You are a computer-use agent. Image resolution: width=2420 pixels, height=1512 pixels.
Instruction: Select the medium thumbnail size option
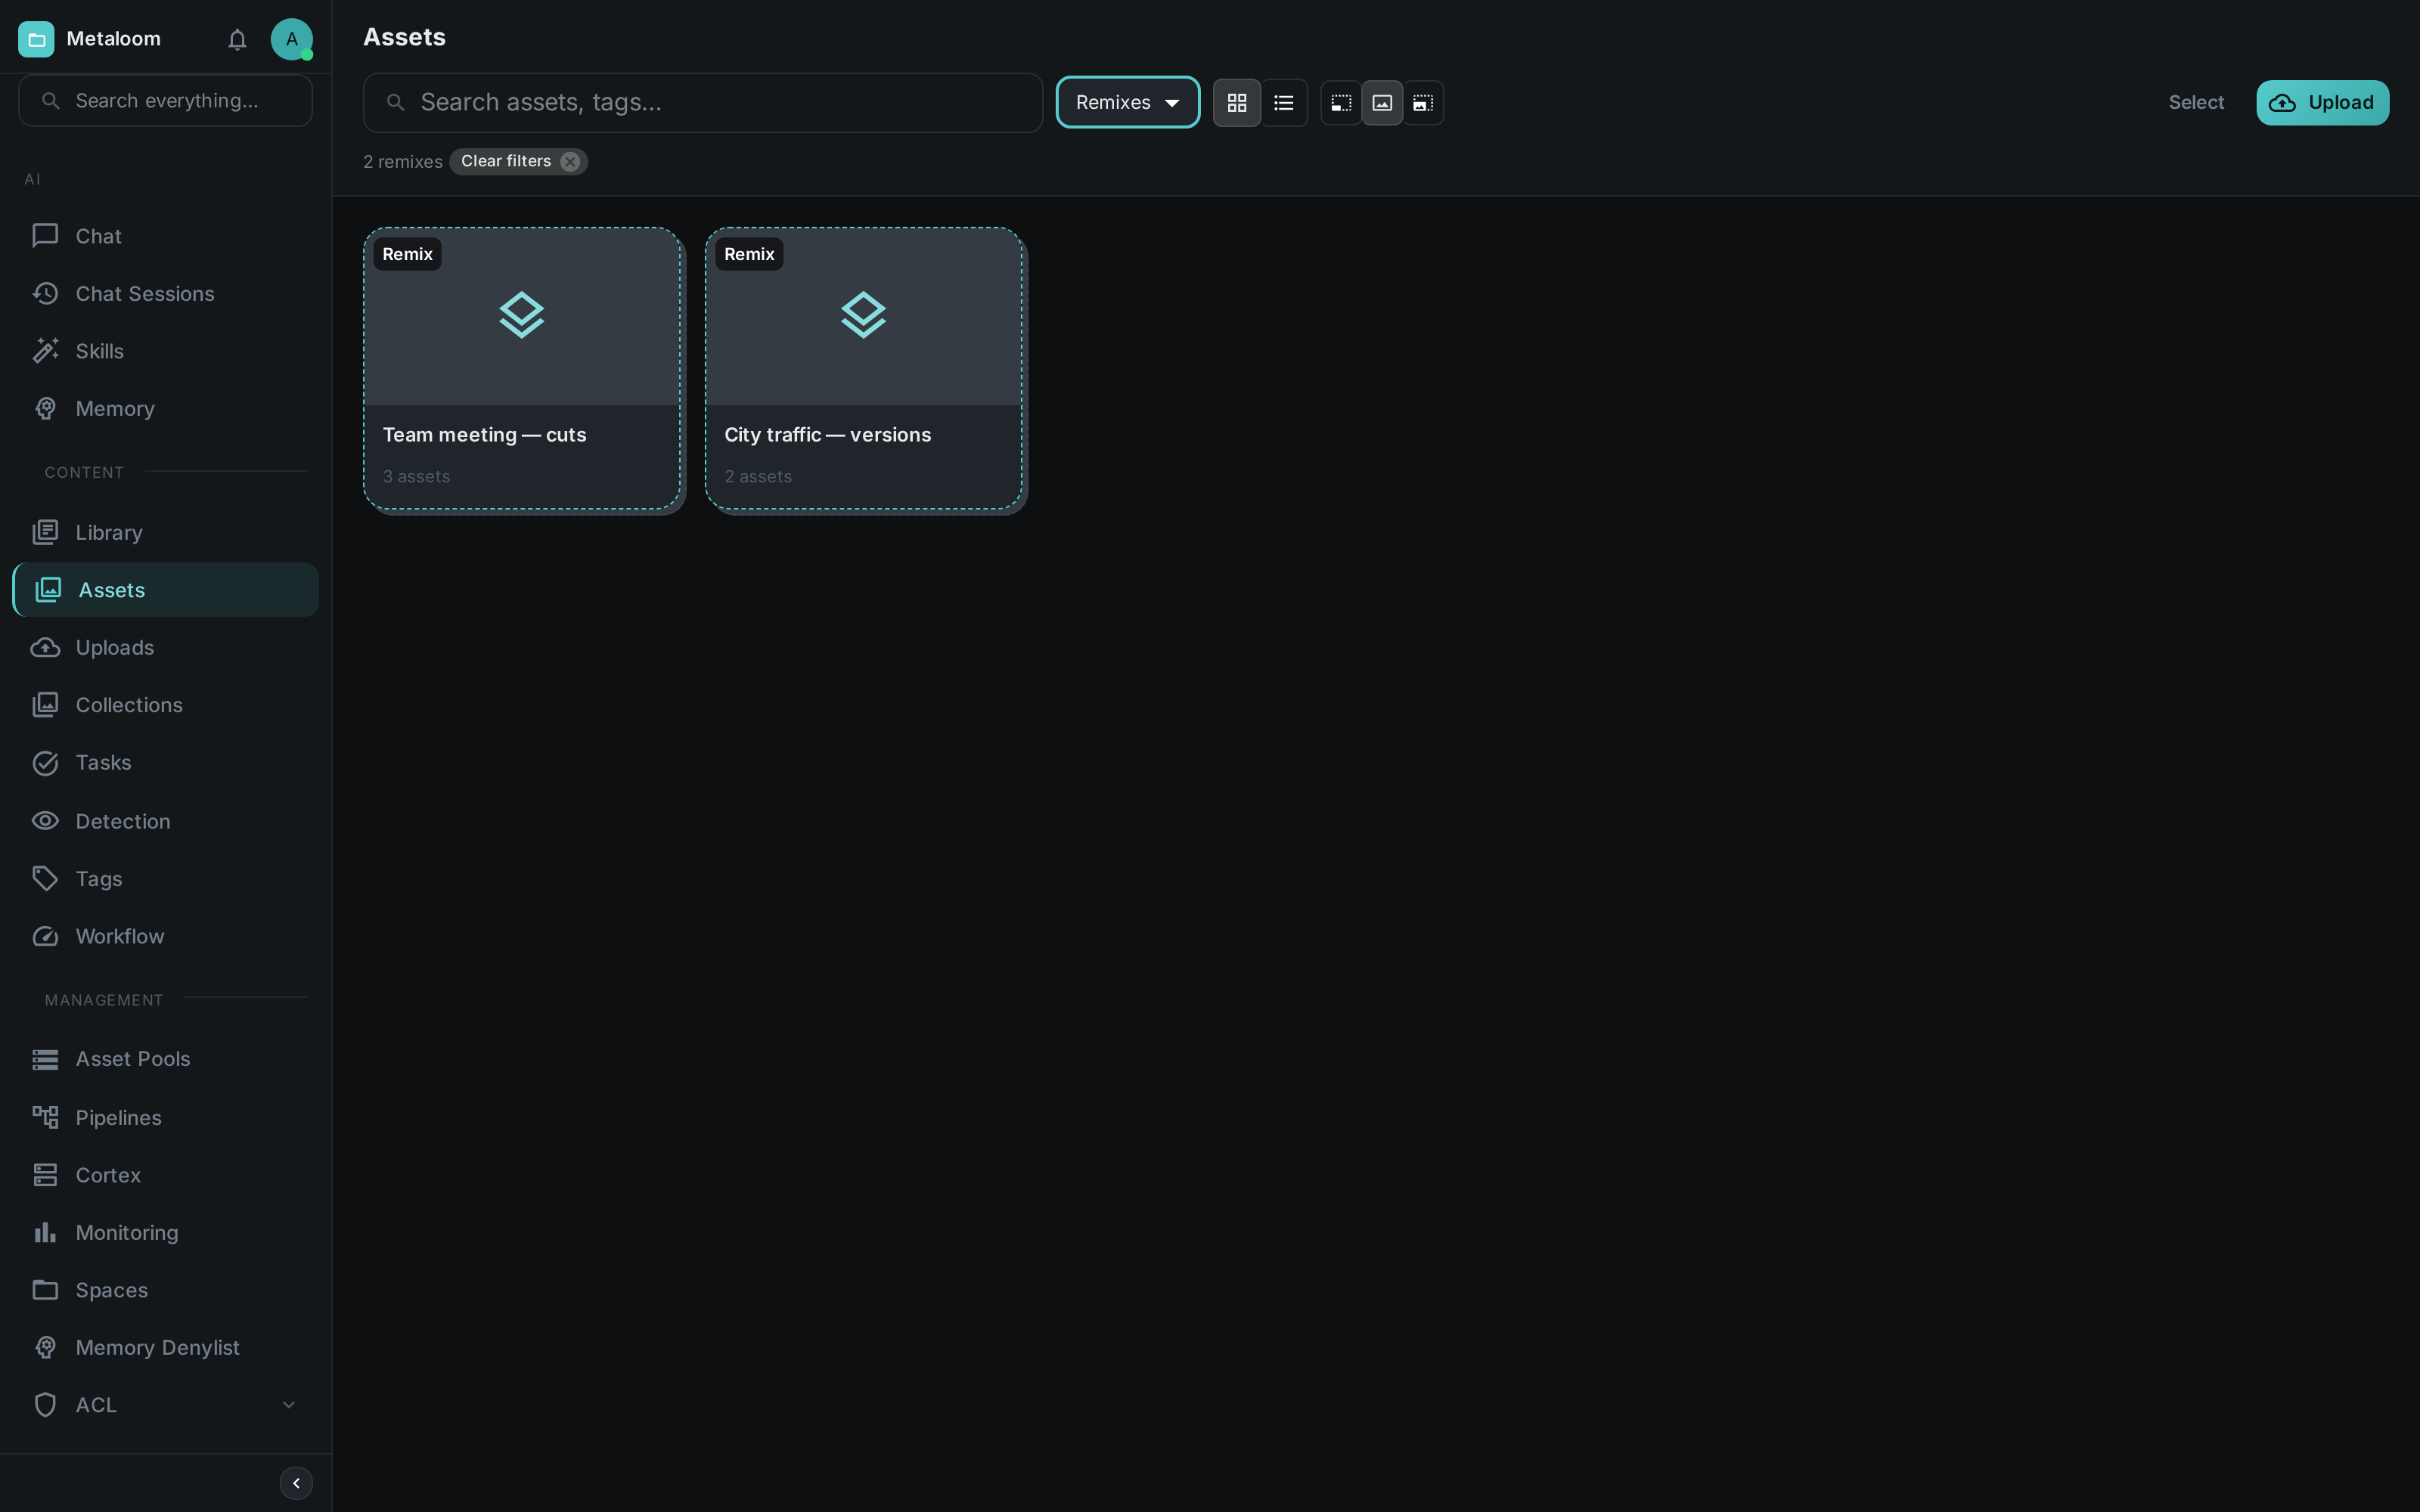(x=1382, y=103)
